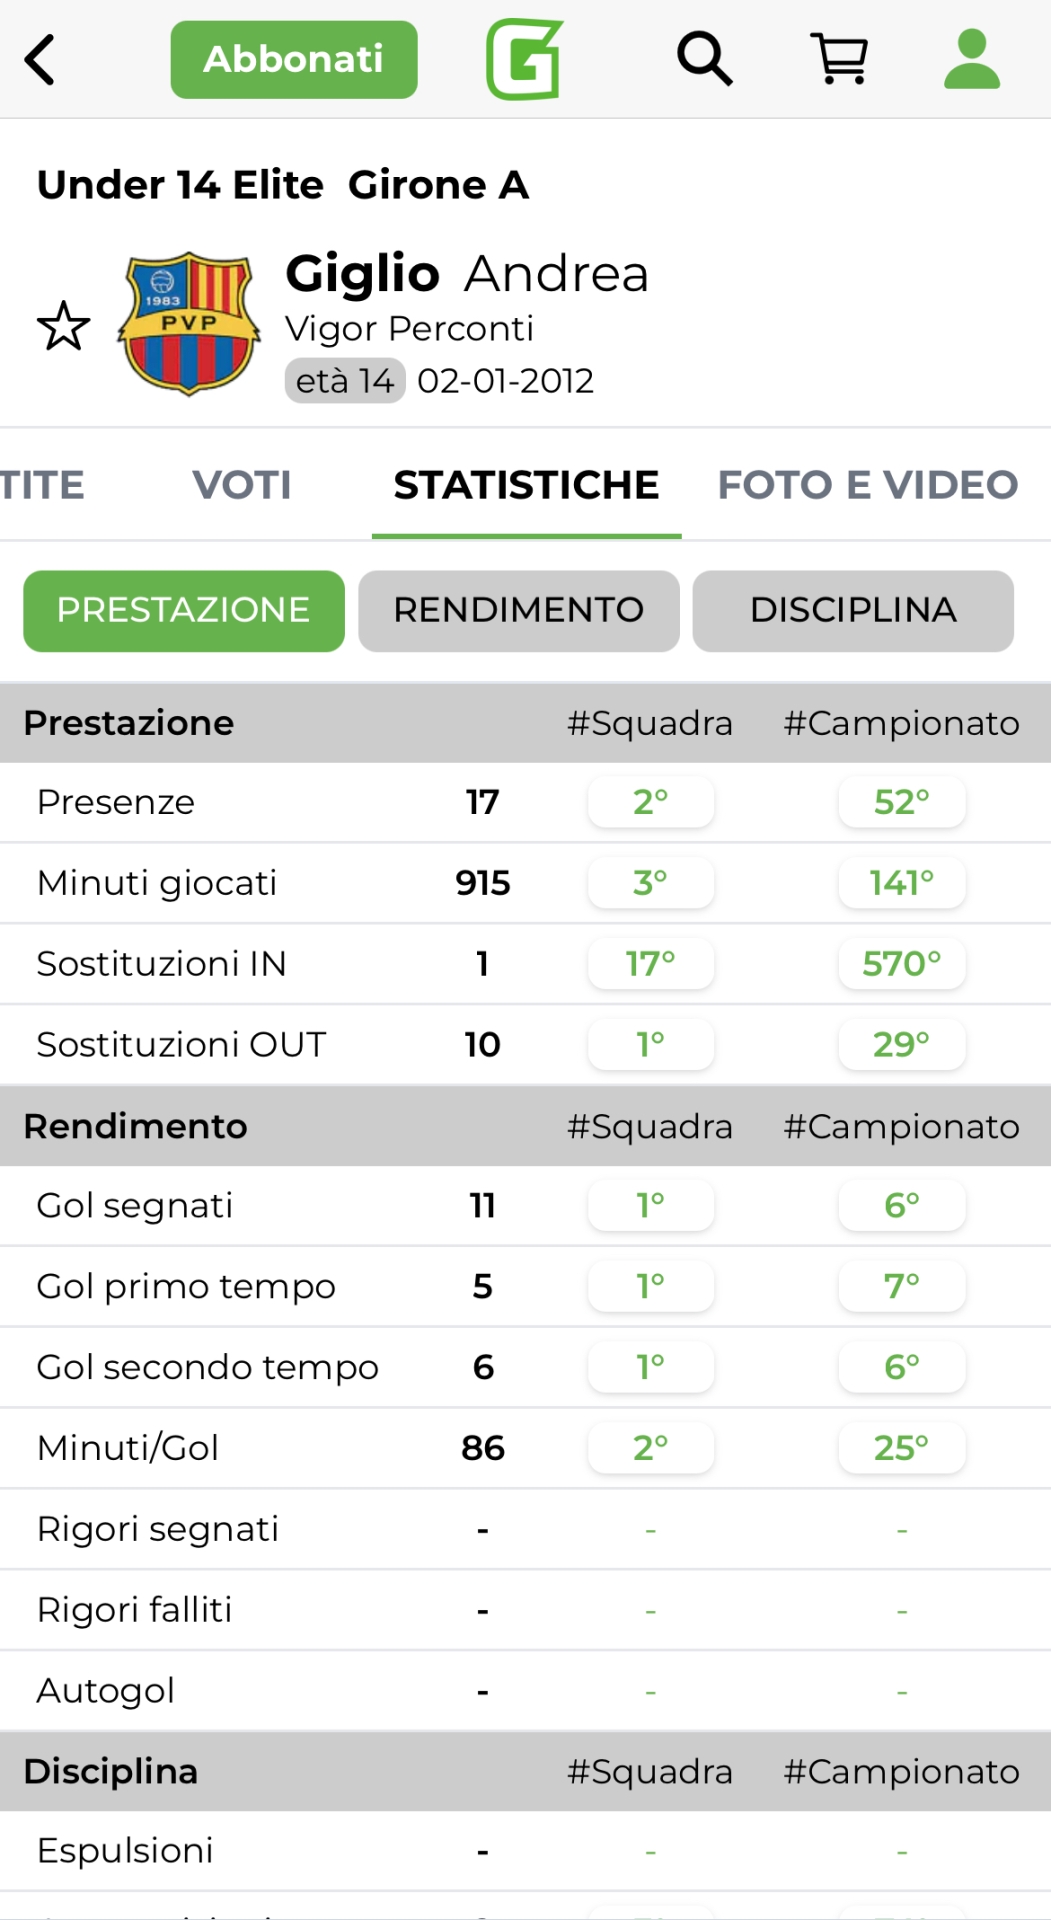1051x1920 pixels.
Task: Switch to the VOTI tab
Action: click(x=242, y=485)
